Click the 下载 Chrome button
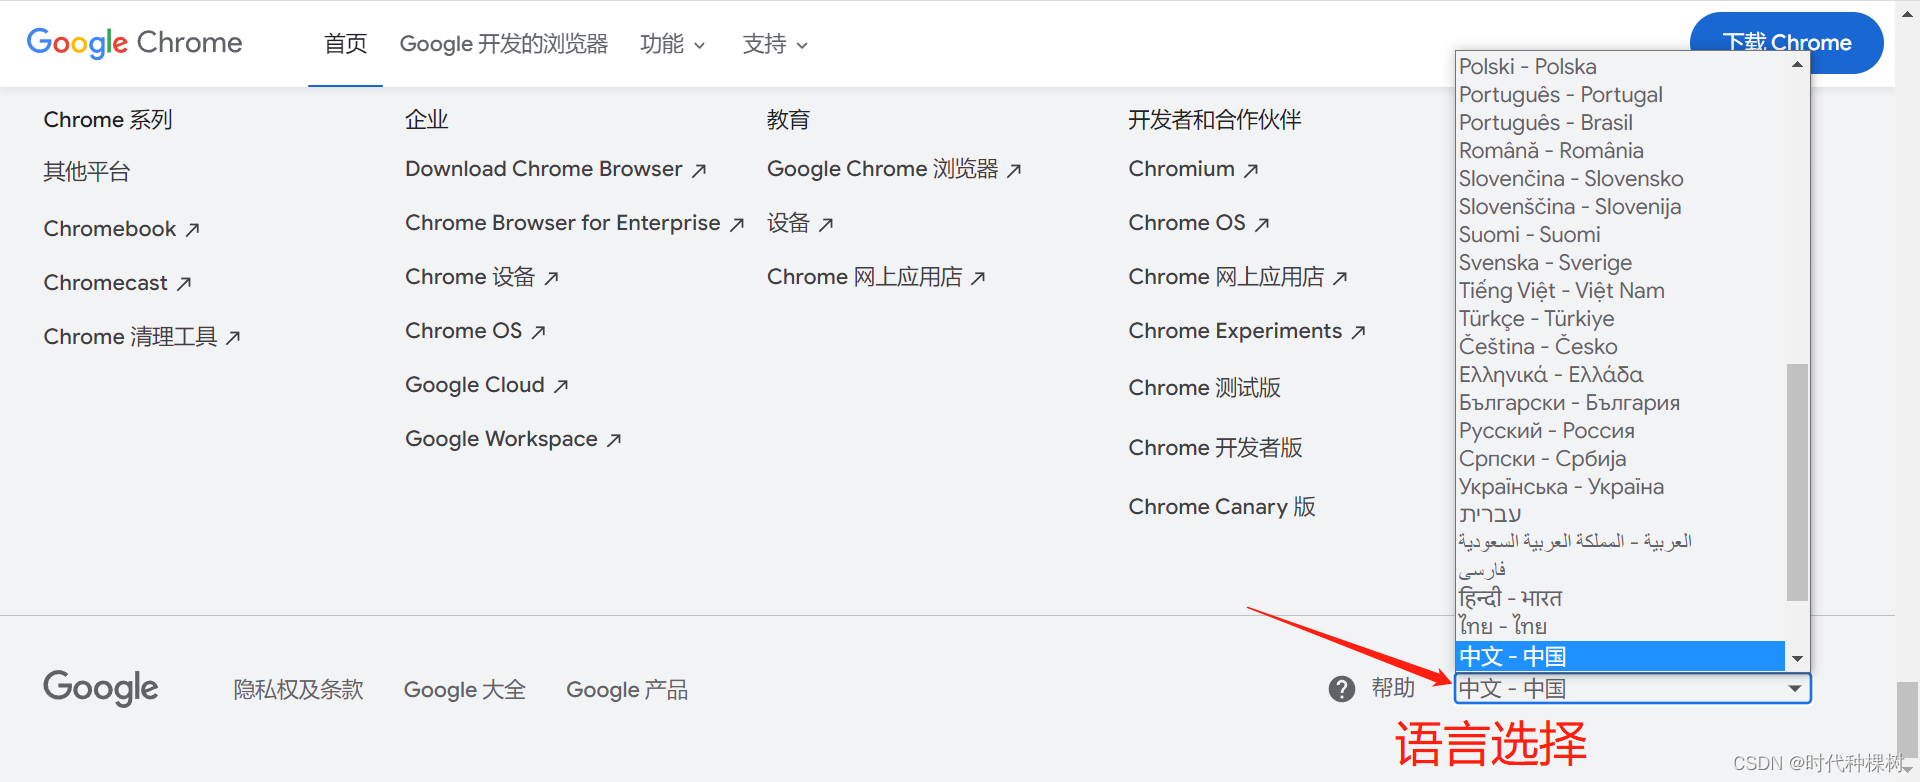Screen dimensions: 1920x782 [x=1786, y=43]
